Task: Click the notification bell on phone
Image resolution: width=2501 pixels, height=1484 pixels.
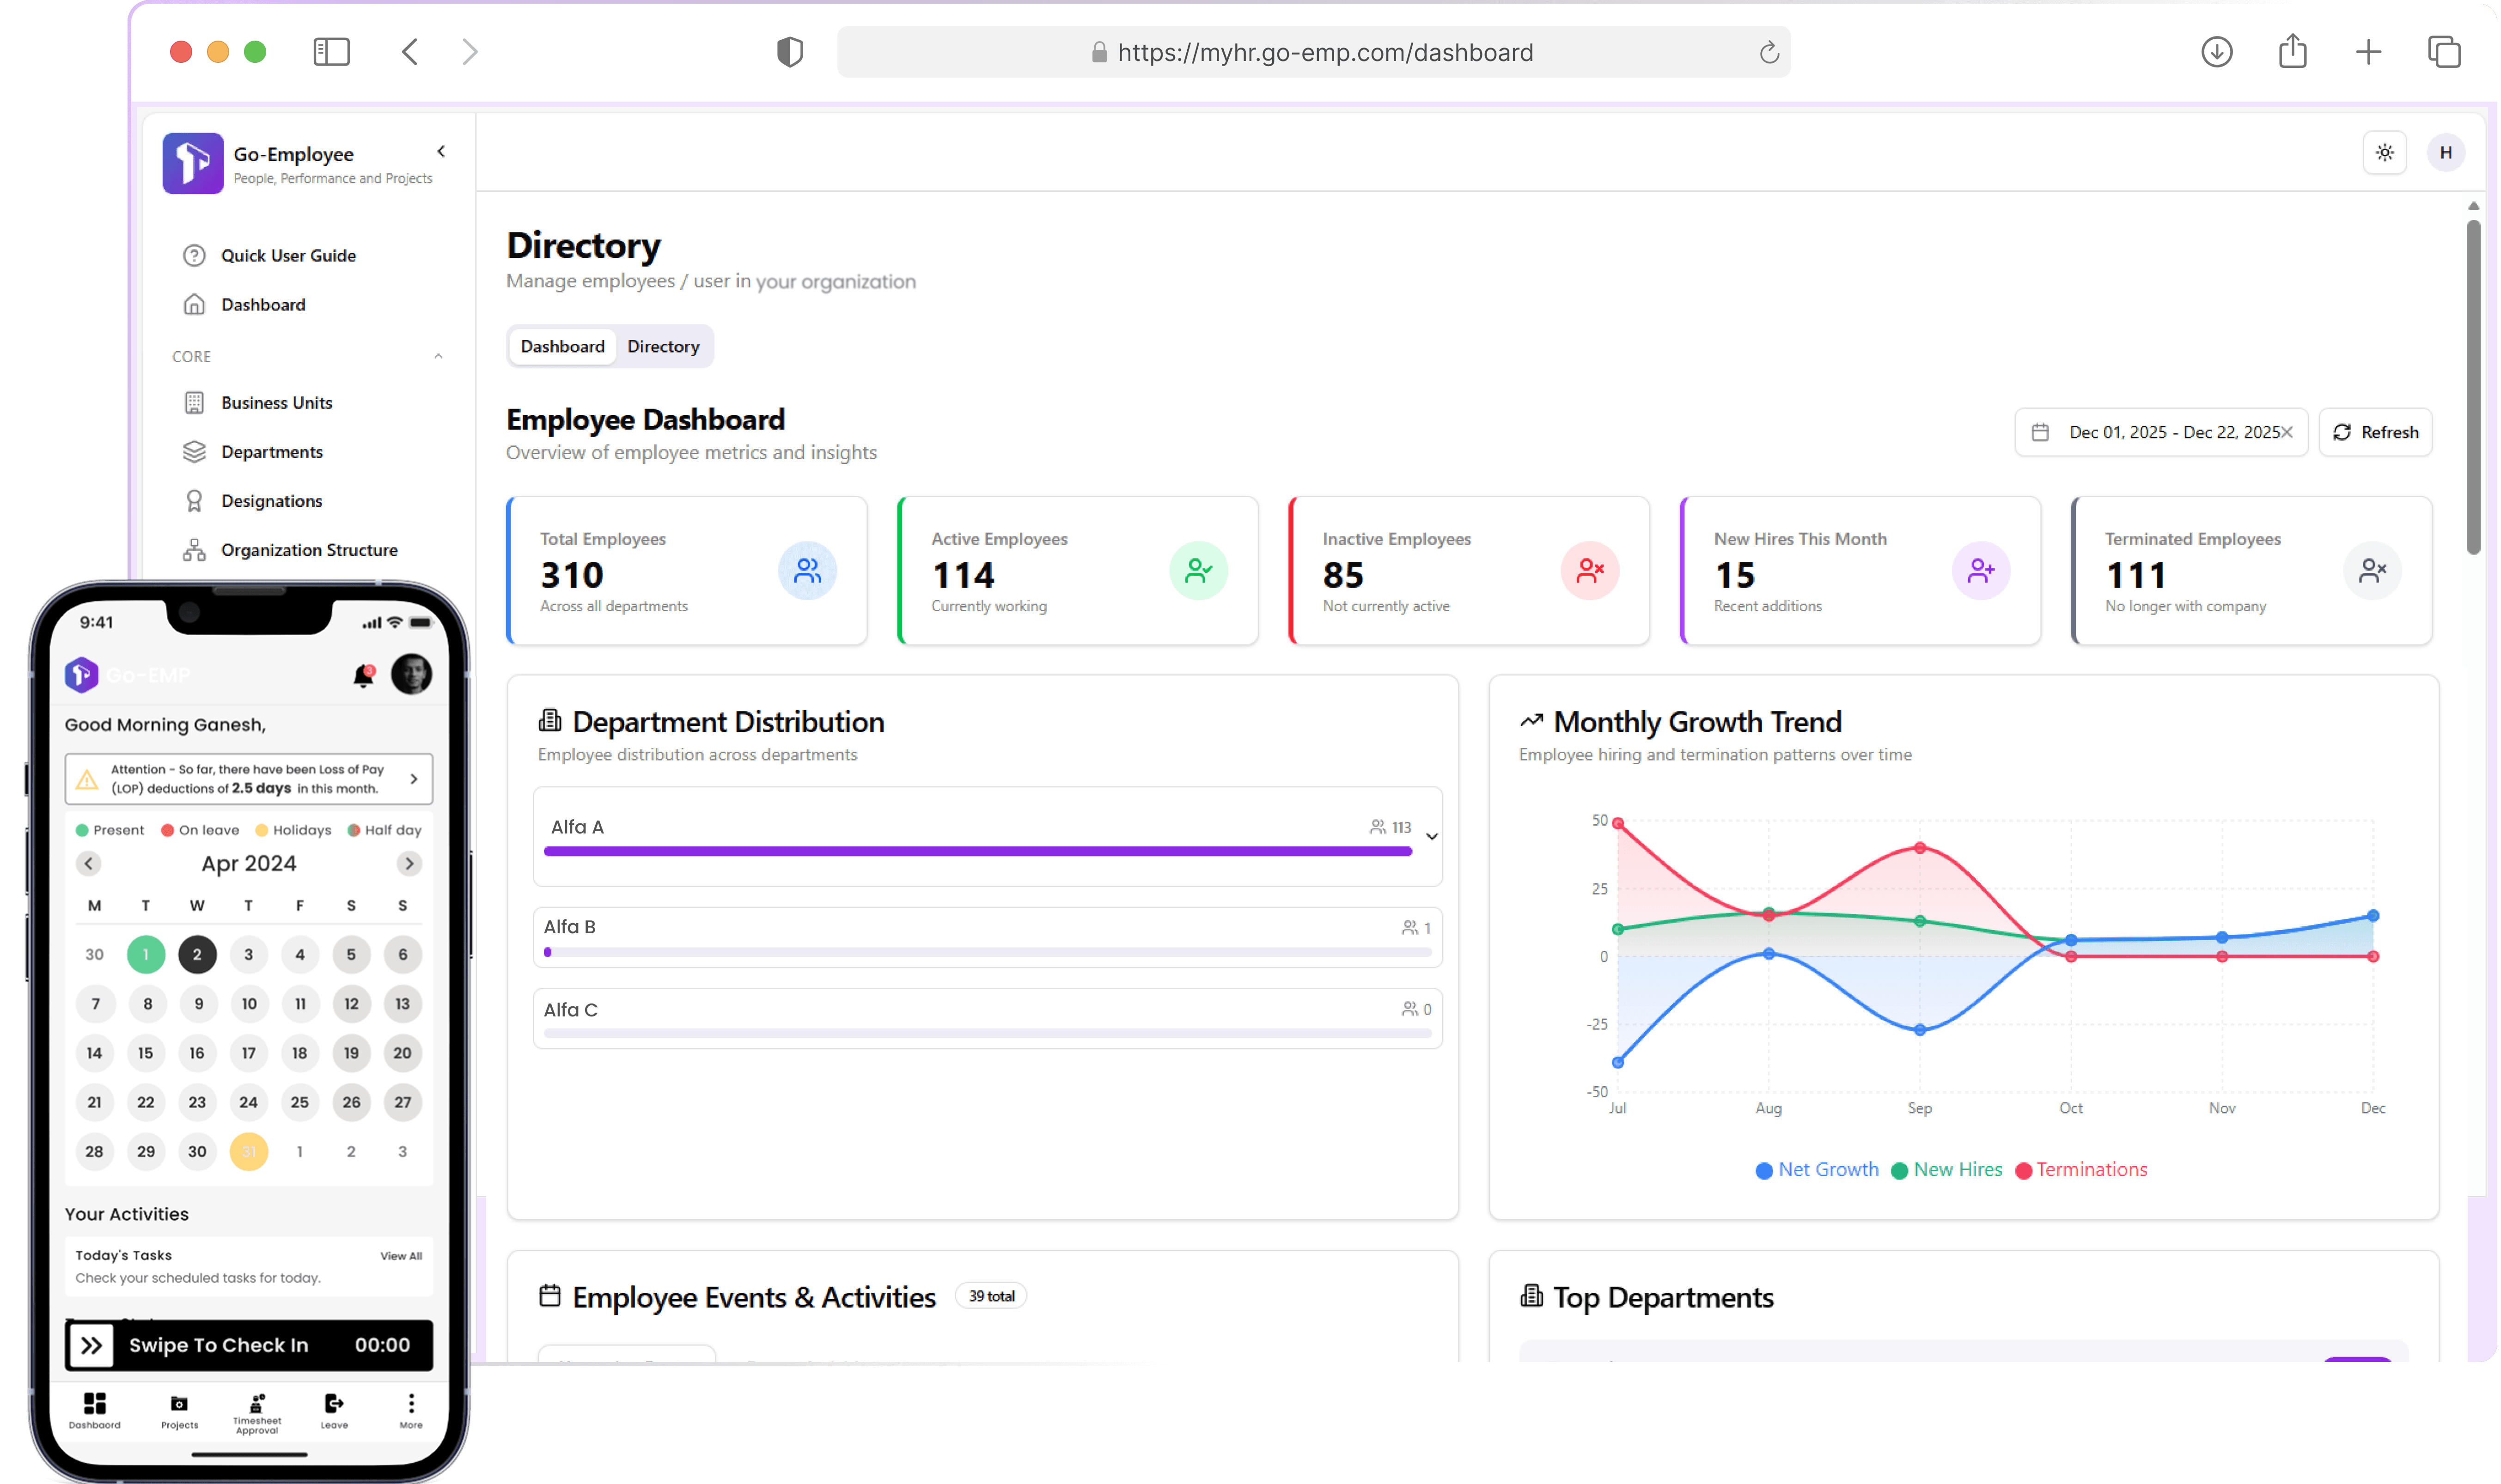Action: [363, 676]
